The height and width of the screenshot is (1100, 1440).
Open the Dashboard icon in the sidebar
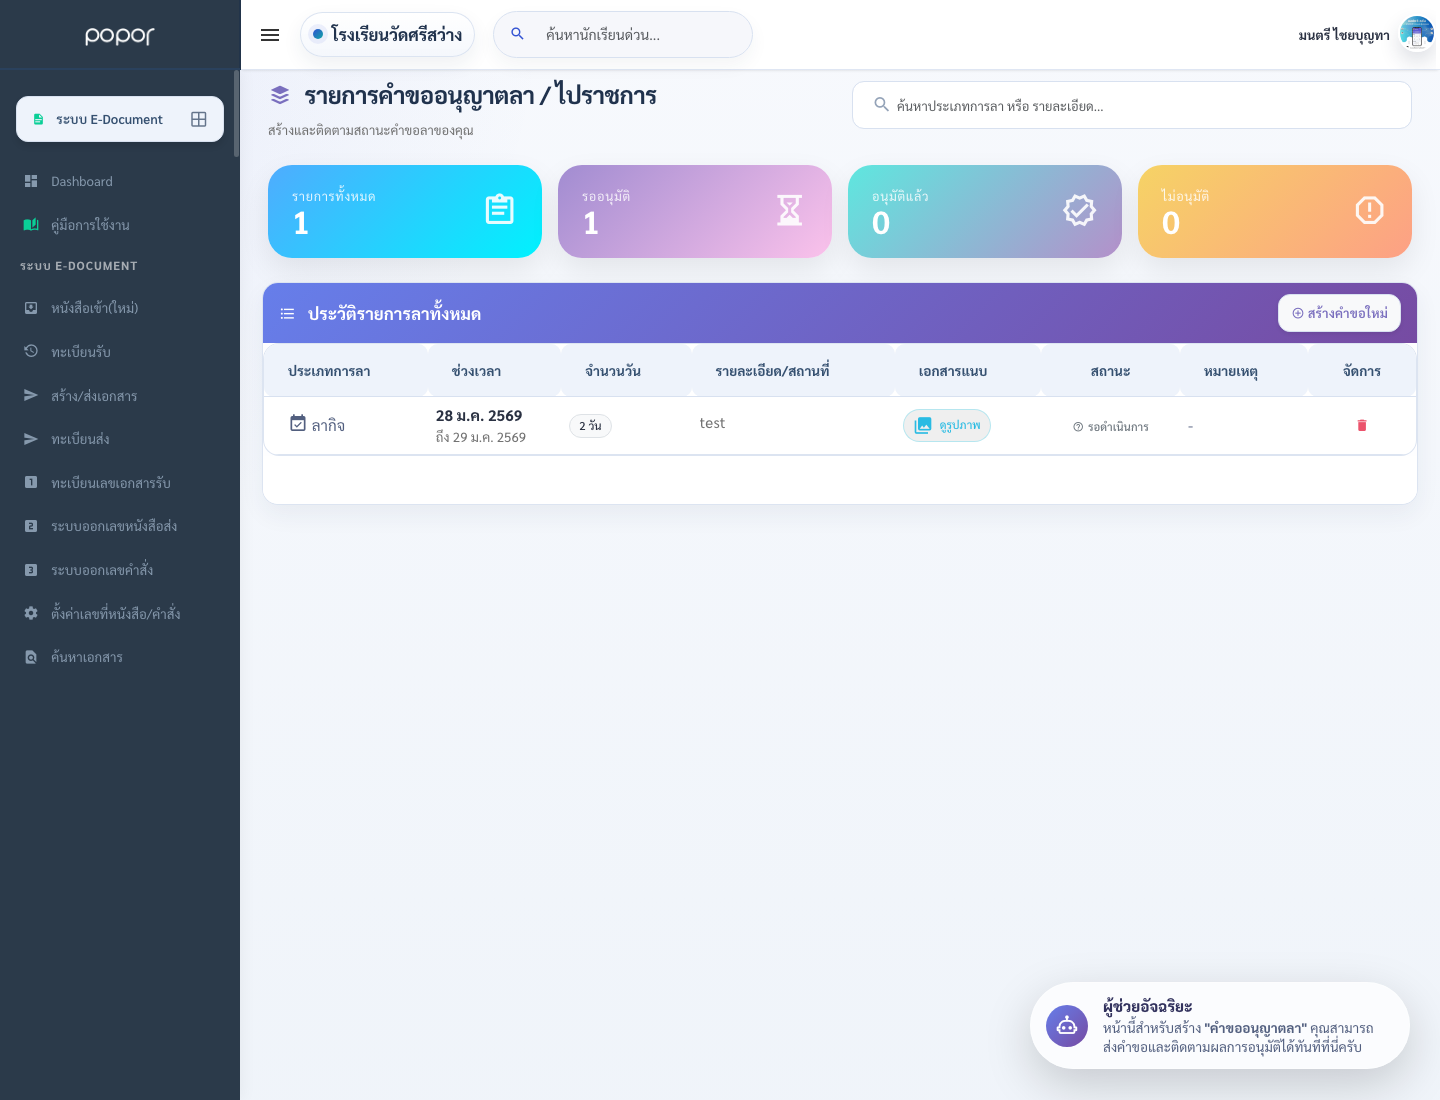pyautogui.click(x=31, y=181)
